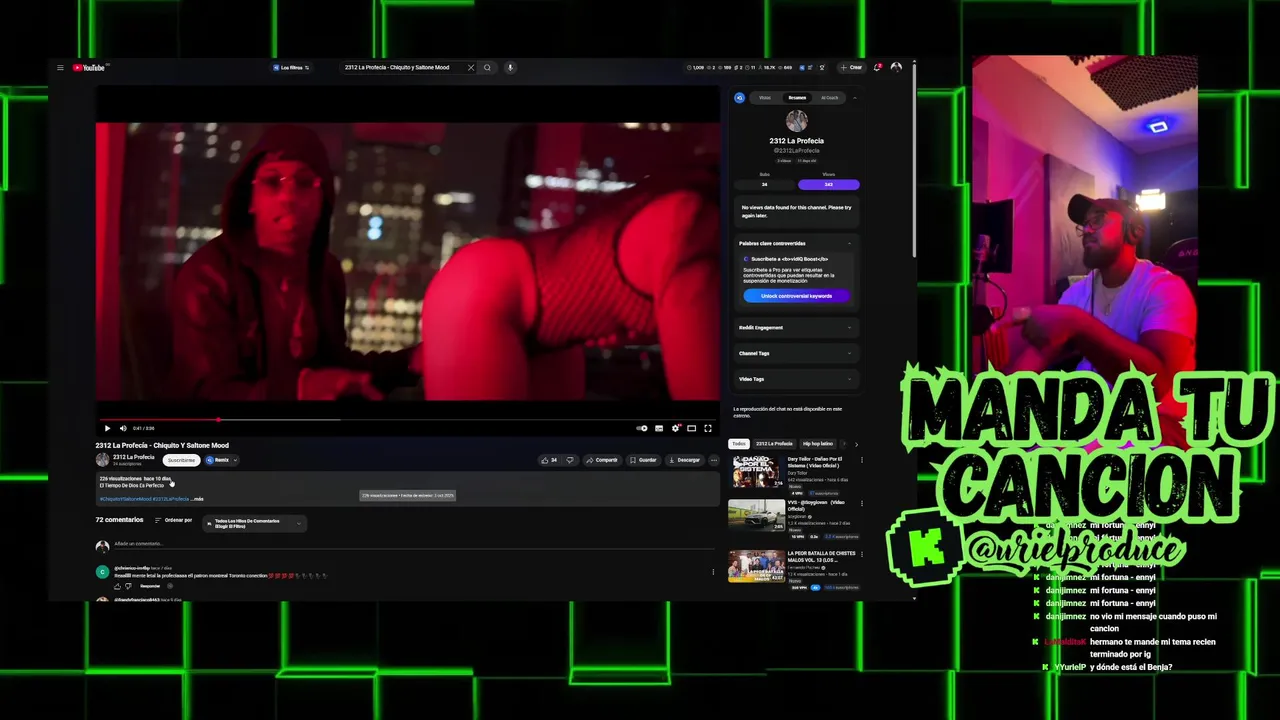Reply to the first comment with Responder
This screenshot has height=720, width=1280.
point(150,586)
